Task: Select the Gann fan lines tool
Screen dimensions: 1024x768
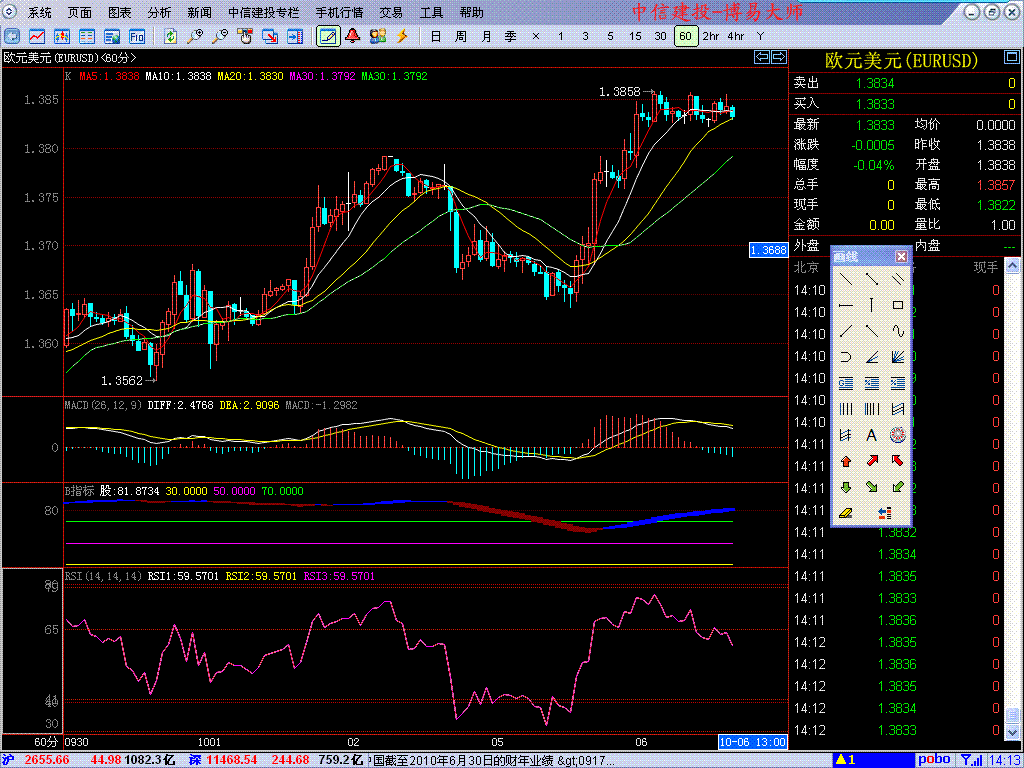Action: 897,357
